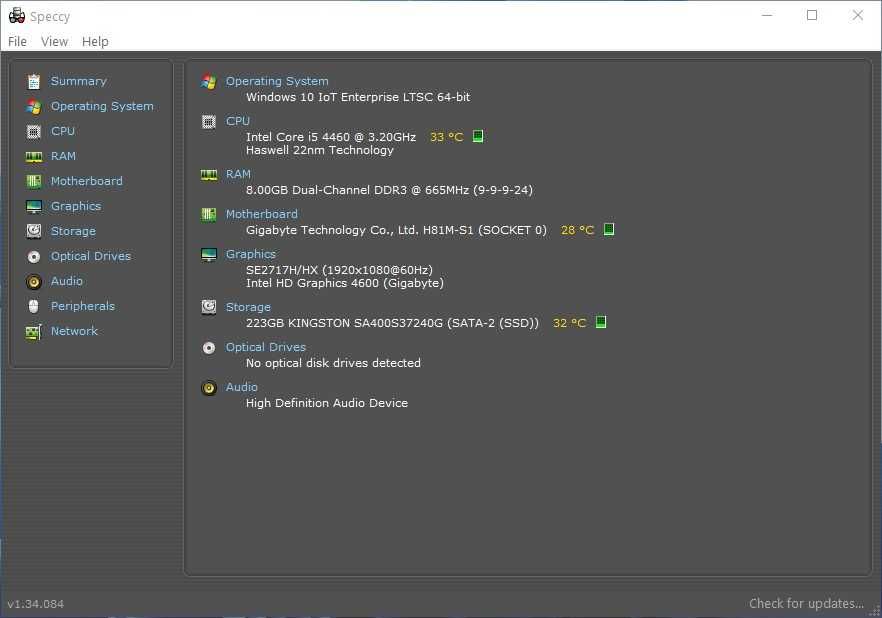This screenshot has height=618, width=882.
Task: Select Peripherals section in the sidebar
Action: (x=83, y=306)
